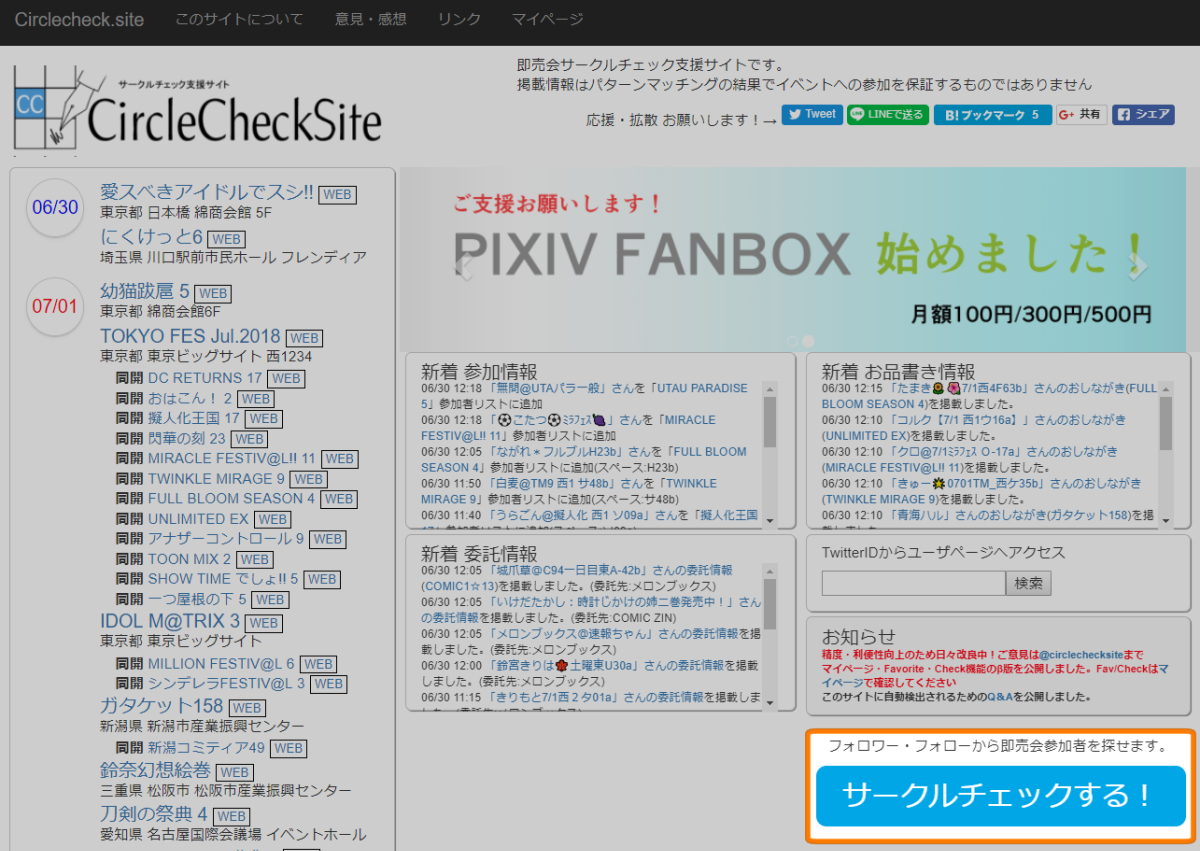Open WEB link beside 閃華の刻 23
1200x851 pixels.
click(249, 439)
